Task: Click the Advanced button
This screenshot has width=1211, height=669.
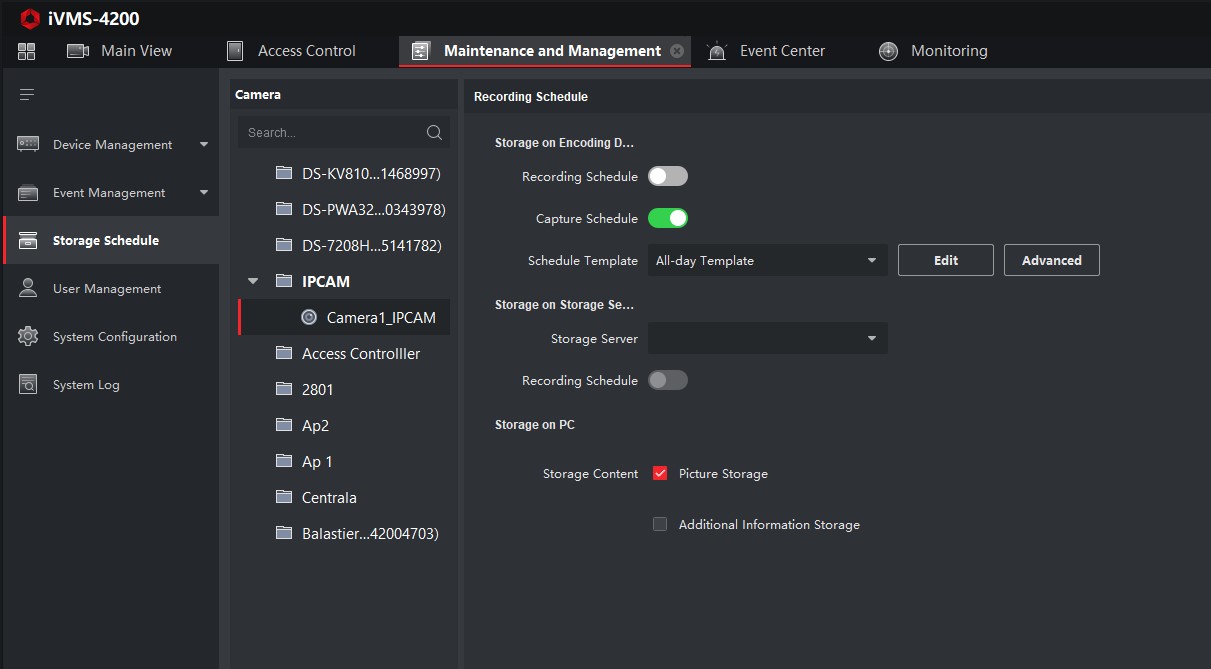Action: coord(1051,261)
